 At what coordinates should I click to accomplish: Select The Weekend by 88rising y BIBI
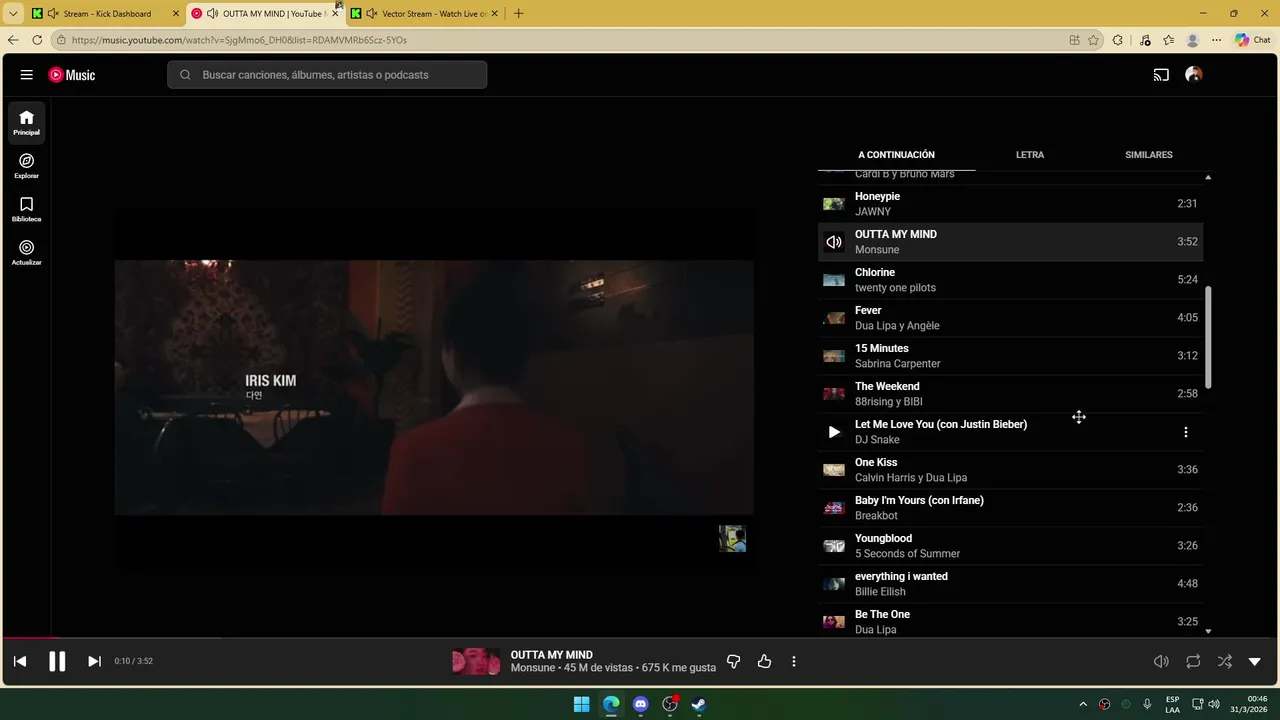click(x=1010, y=394)
